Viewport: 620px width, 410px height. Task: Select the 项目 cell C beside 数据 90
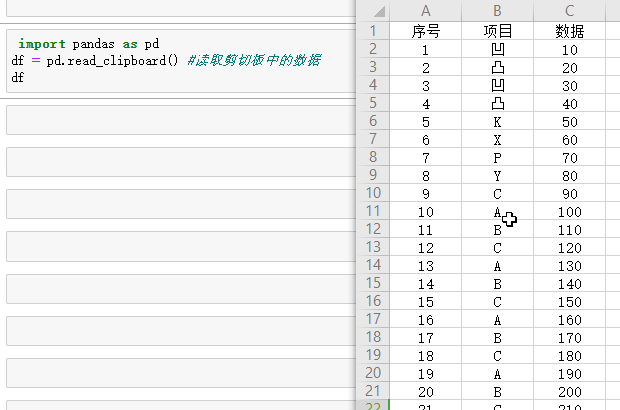(x=497, y=194)
